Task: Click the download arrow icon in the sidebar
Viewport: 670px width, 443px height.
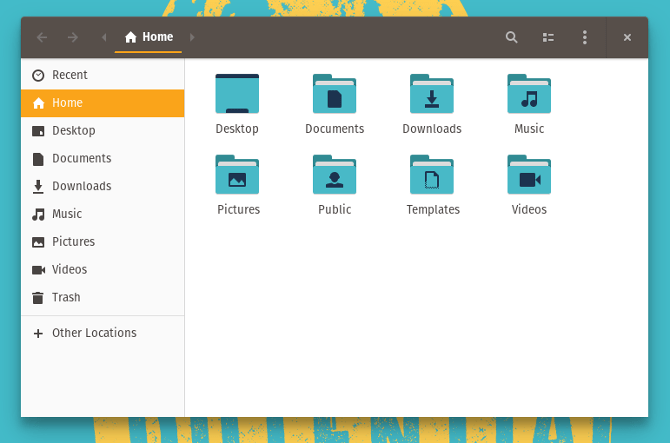Action: tap(38, 186)
